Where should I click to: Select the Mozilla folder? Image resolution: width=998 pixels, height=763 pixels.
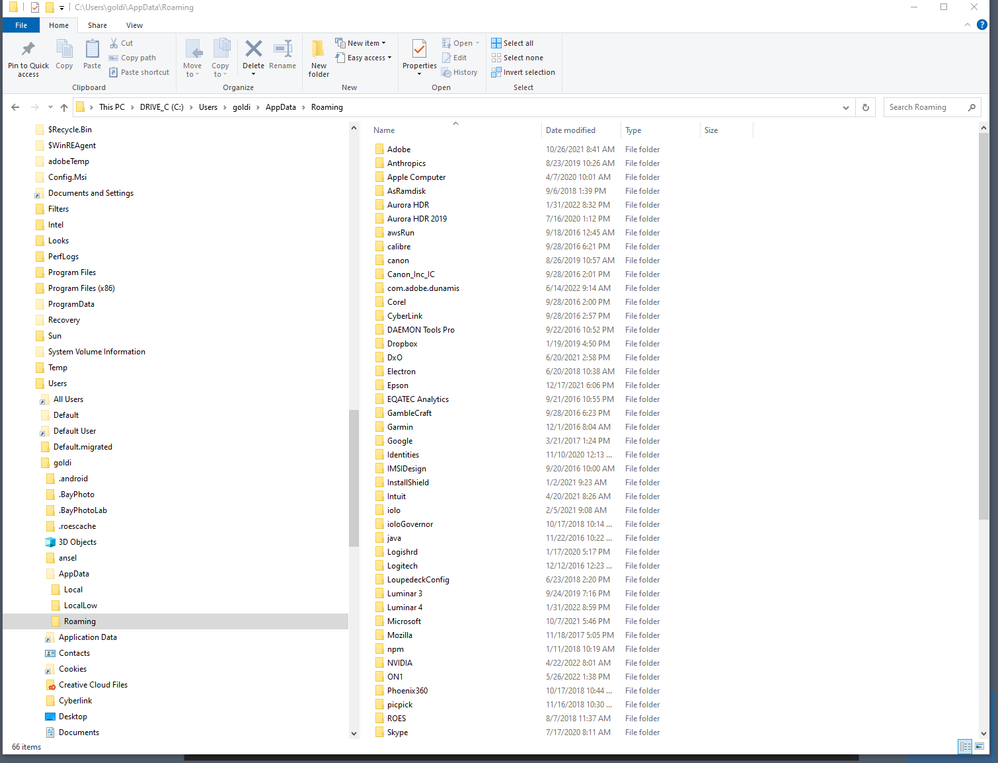point(400,635)
